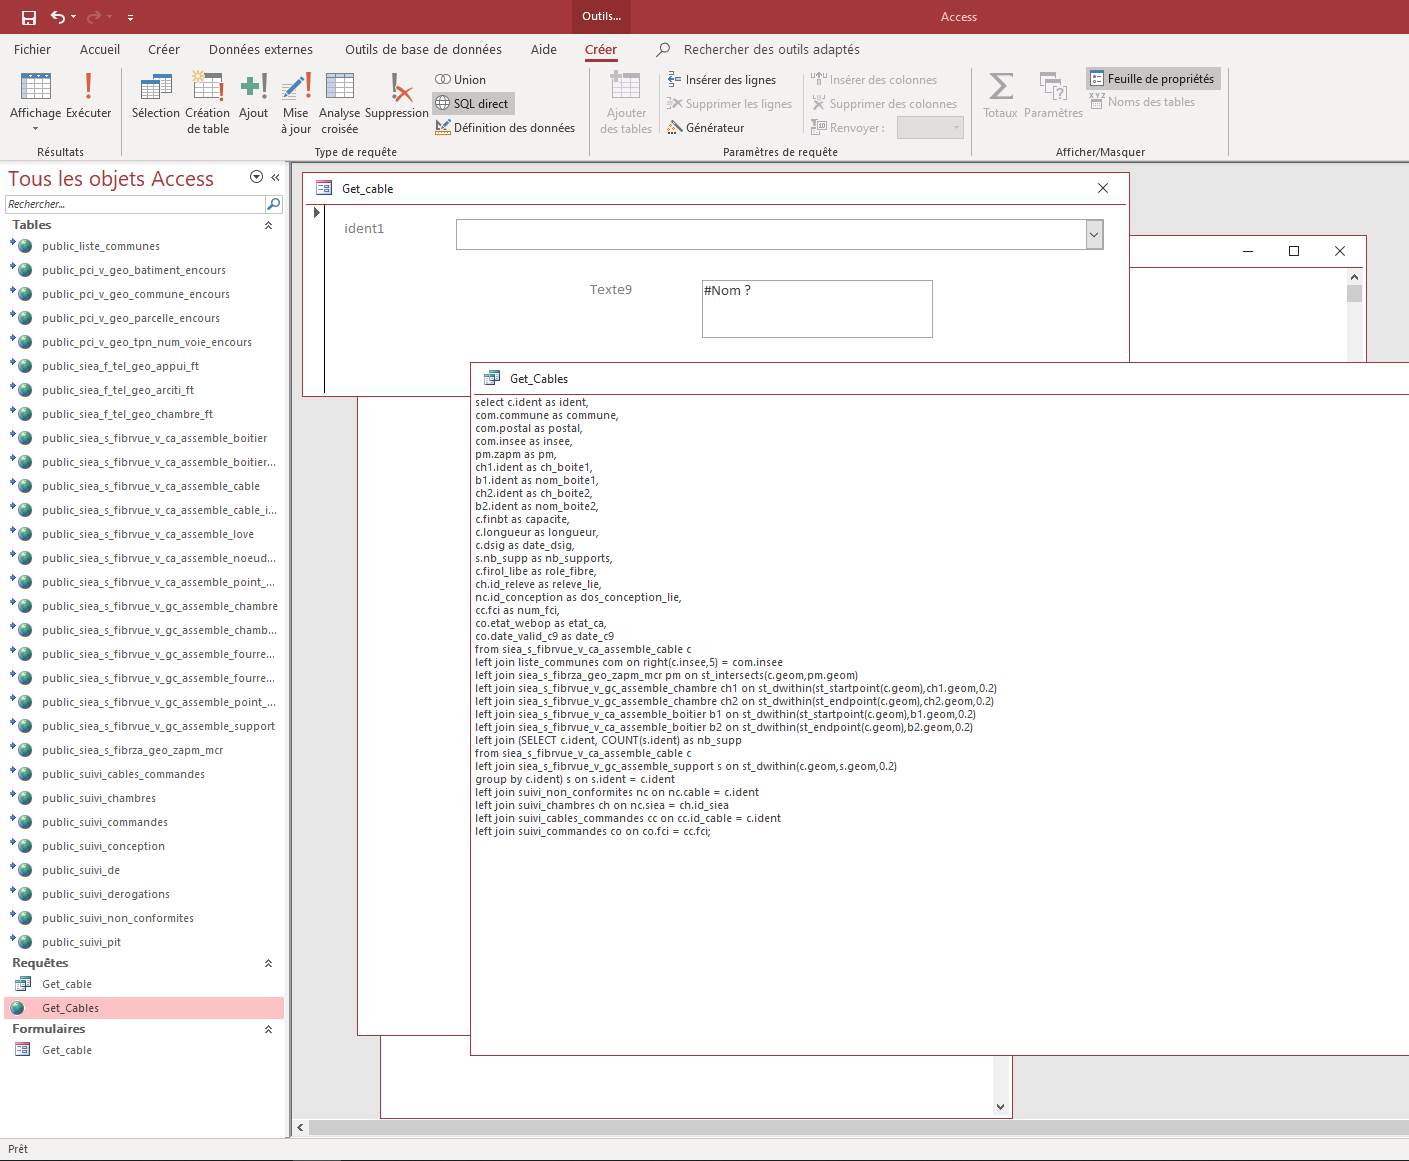Collapse the Tables group
This screenshot has width=1409, height=1161.
click(x=268, y=226)
